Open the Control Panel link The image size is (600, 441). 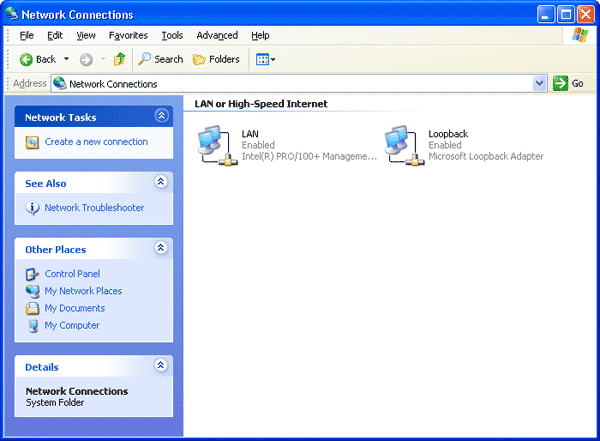(x=72, y=274)
